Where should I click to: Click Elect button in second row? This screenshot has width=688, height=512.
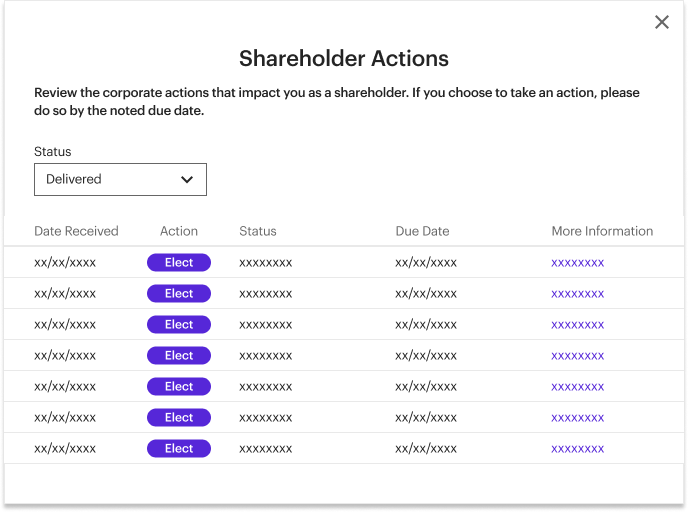[x=179, y=294]
